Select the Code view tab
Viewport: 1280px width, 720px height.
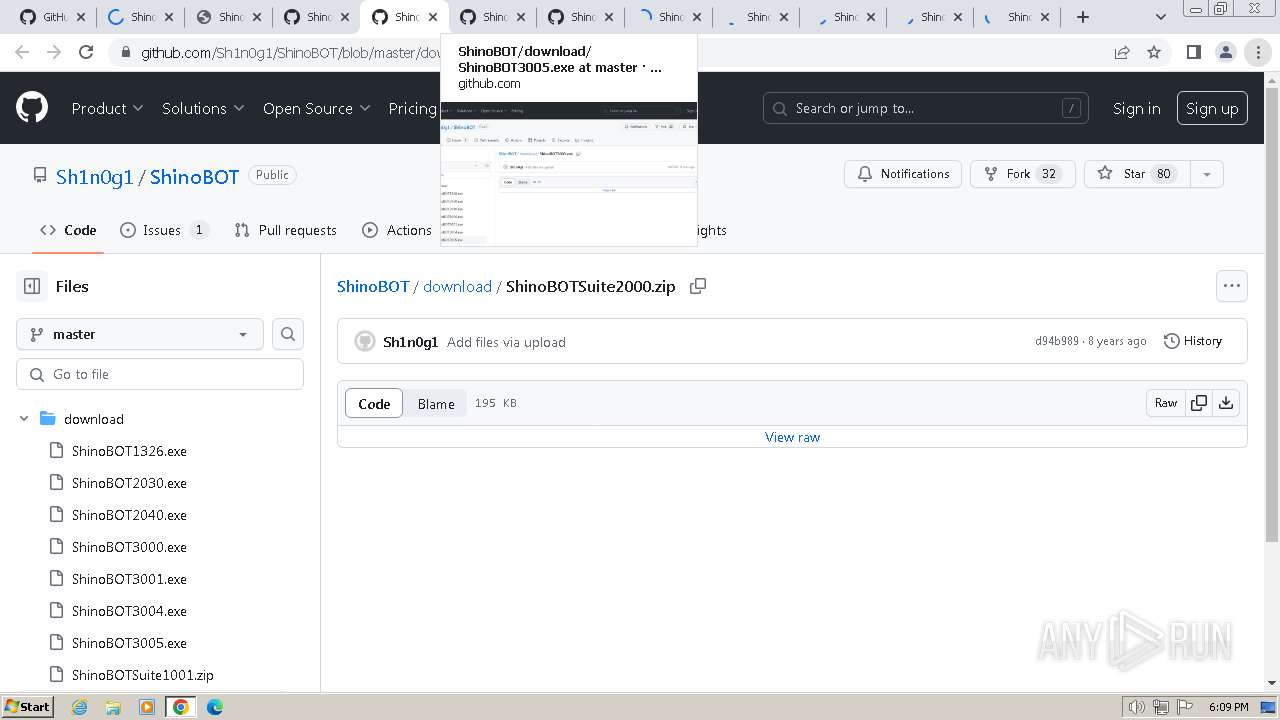pyautogui.click(x=374, y=403)
